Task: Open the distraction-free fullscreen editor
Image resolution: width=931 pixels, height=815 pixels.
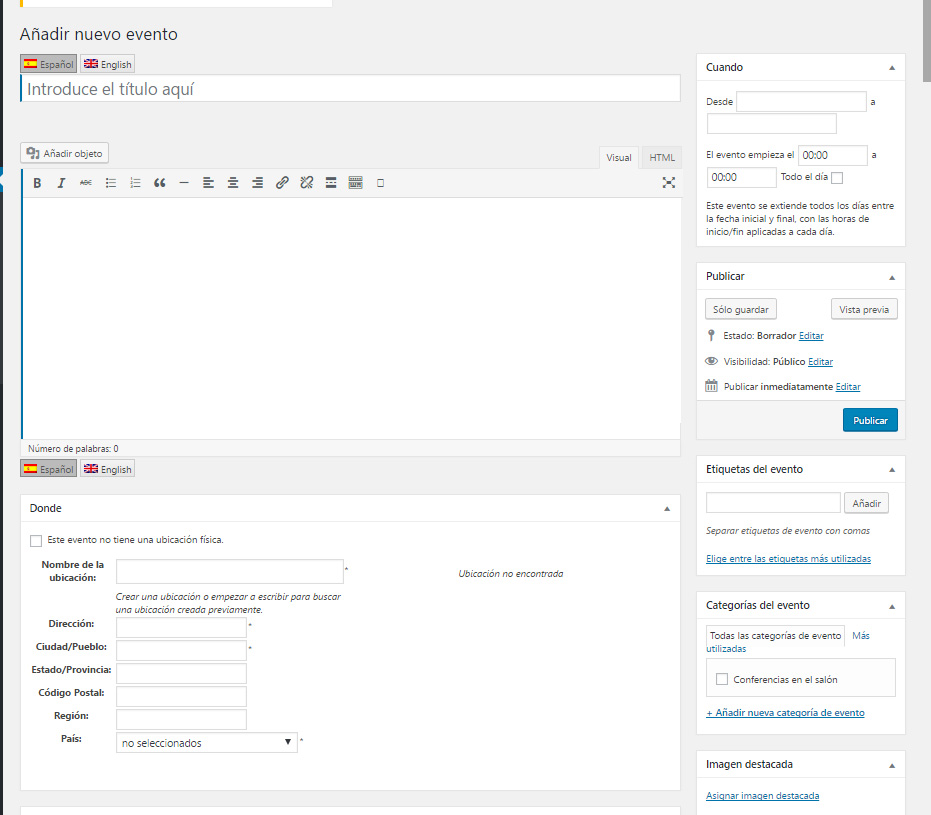Action: click(x=669, y=183)
